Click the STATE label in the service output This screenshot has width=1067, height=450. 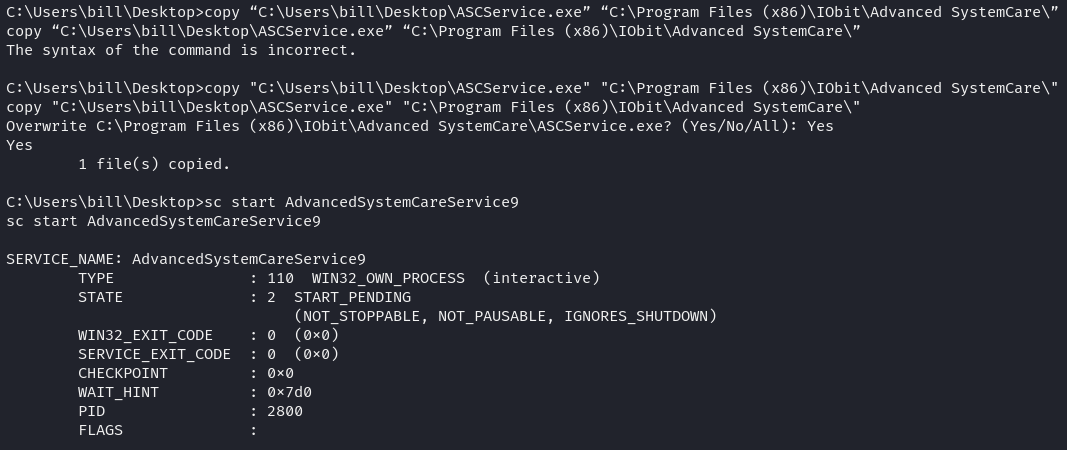tap(101, 297)
